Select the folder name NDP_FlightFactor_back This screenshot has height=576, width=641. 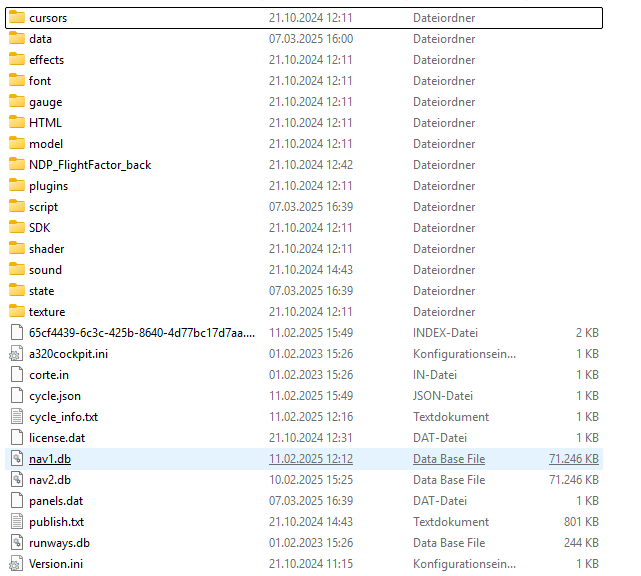(90, 165)
